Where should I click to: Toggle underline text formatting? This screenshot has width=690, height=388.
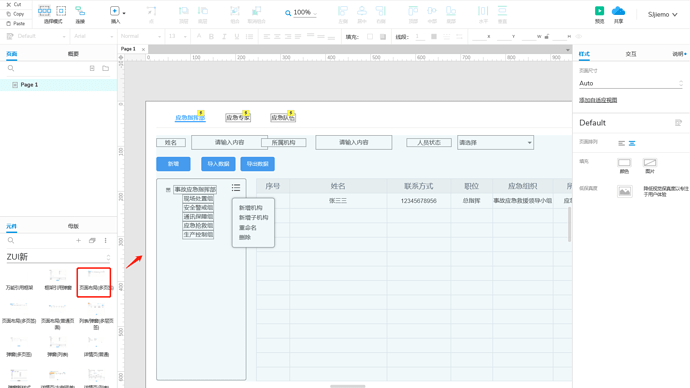(237, 37)
